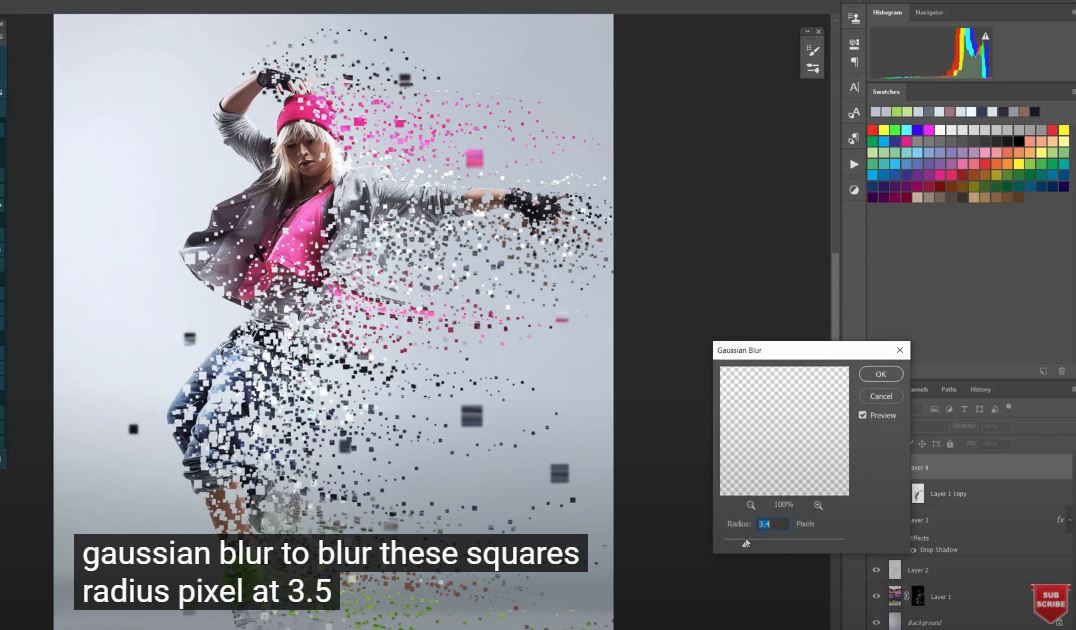The height and width of the screenshot is (630, 1076).
Task: Zoom in the Gaussian Blur preview
Action: coord(818,505)
